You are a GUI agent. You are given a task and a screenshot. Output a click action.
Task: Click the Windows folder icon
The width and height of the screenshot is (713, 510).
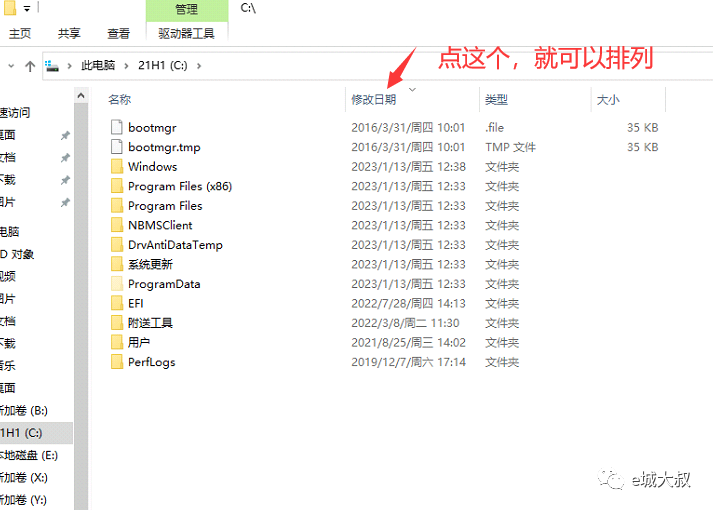click(117, 167)
